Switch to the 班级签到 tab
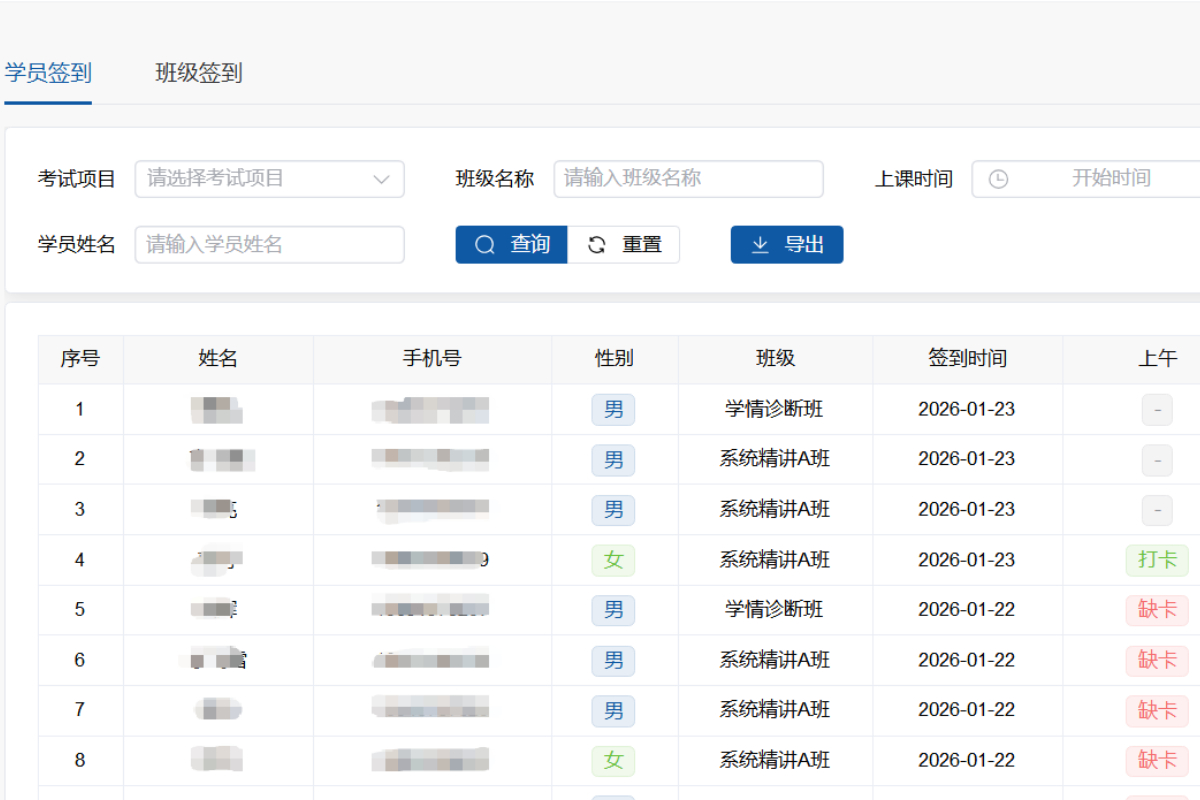Viewport: 1200px width, 800px height. (199, 73)
